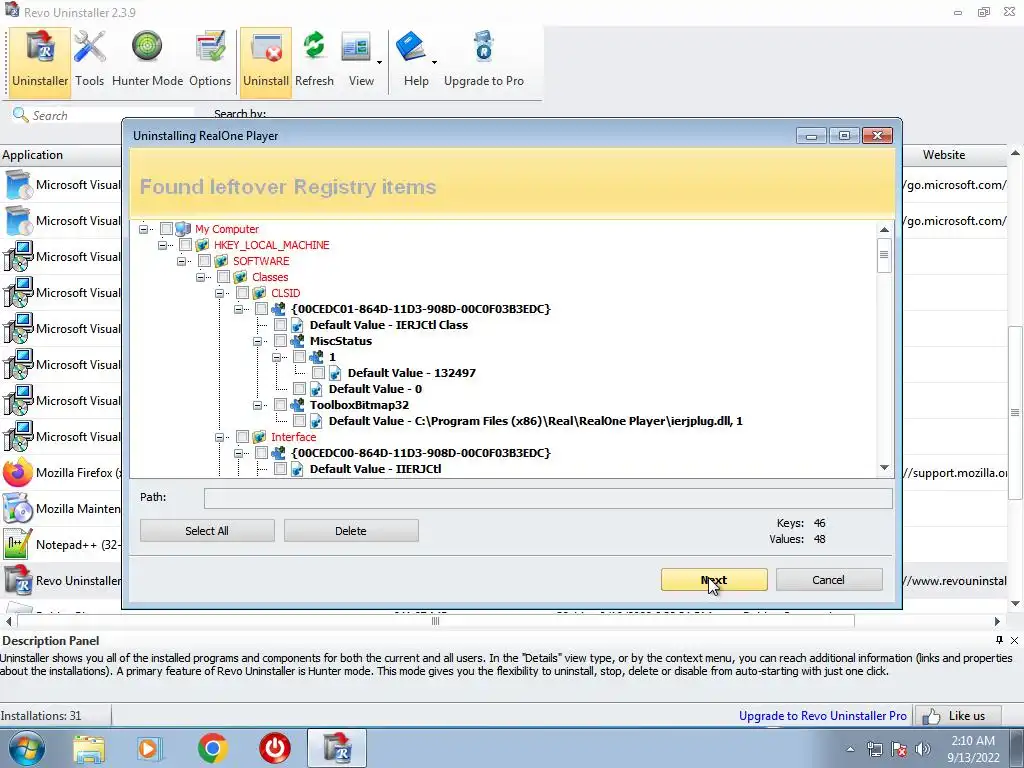This screenshot has width=1024, height=768.
Task: Check the MiscStatus key checkbox
Action: [x=280, y=341]
